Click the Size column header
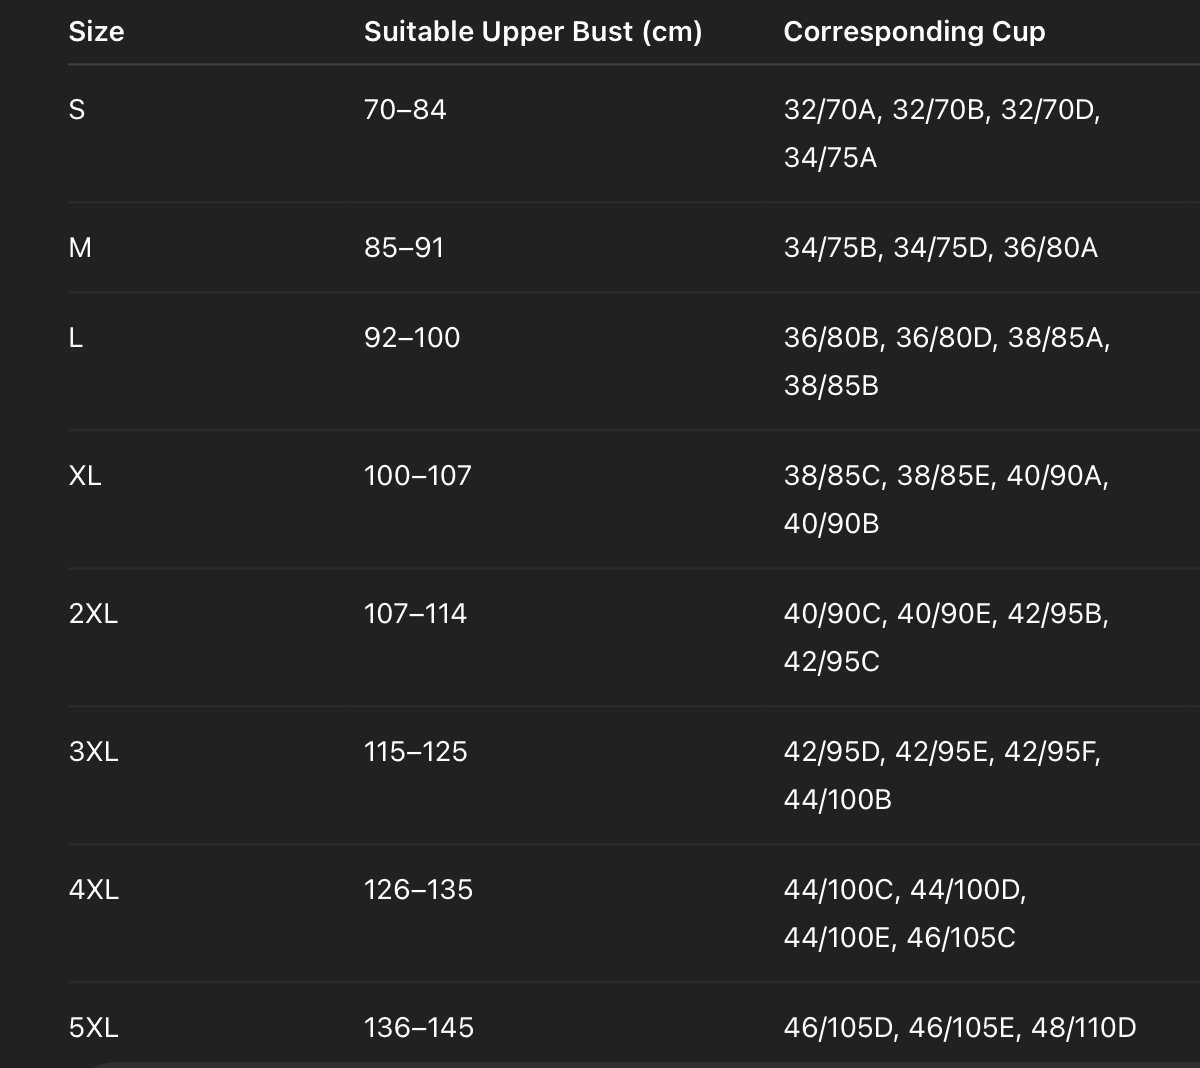Image resolution: width=1200 pixels, height=1068 pixels. coord(96,32)
